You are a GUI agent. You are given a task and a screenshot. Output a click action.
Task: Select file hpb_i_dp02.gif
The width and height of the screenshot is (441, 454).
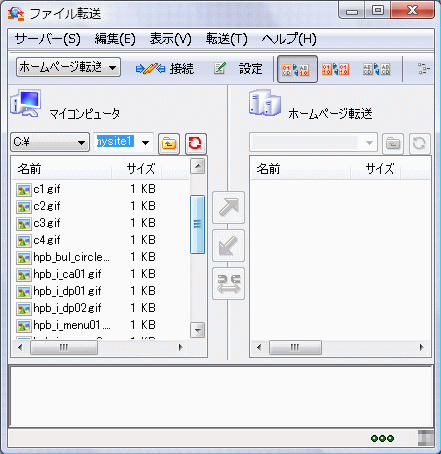[x=67, y=308]
